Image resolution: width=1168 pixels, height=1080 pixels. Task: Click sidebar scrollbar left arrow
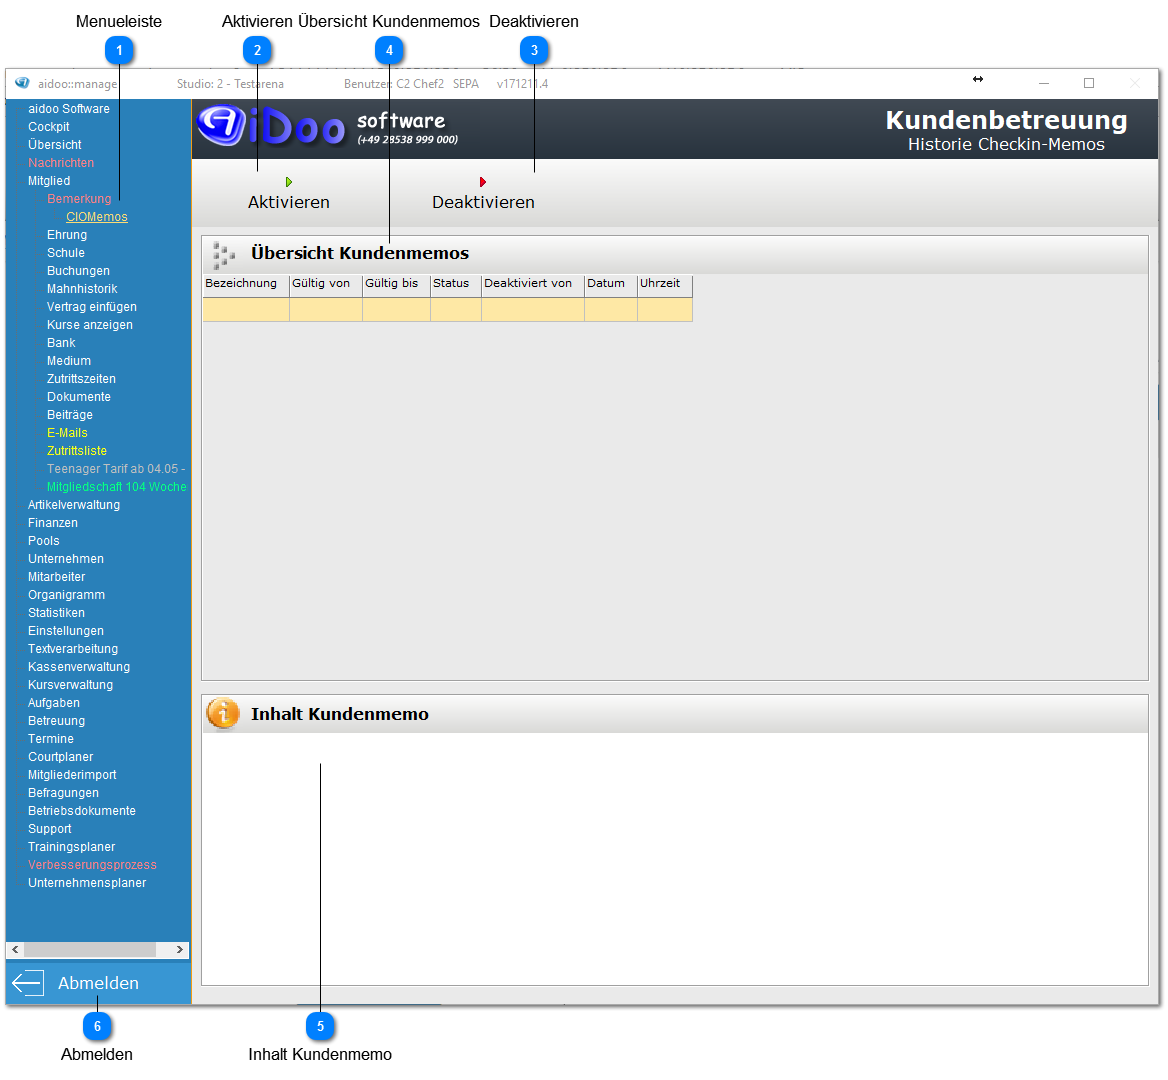[15, 950]
